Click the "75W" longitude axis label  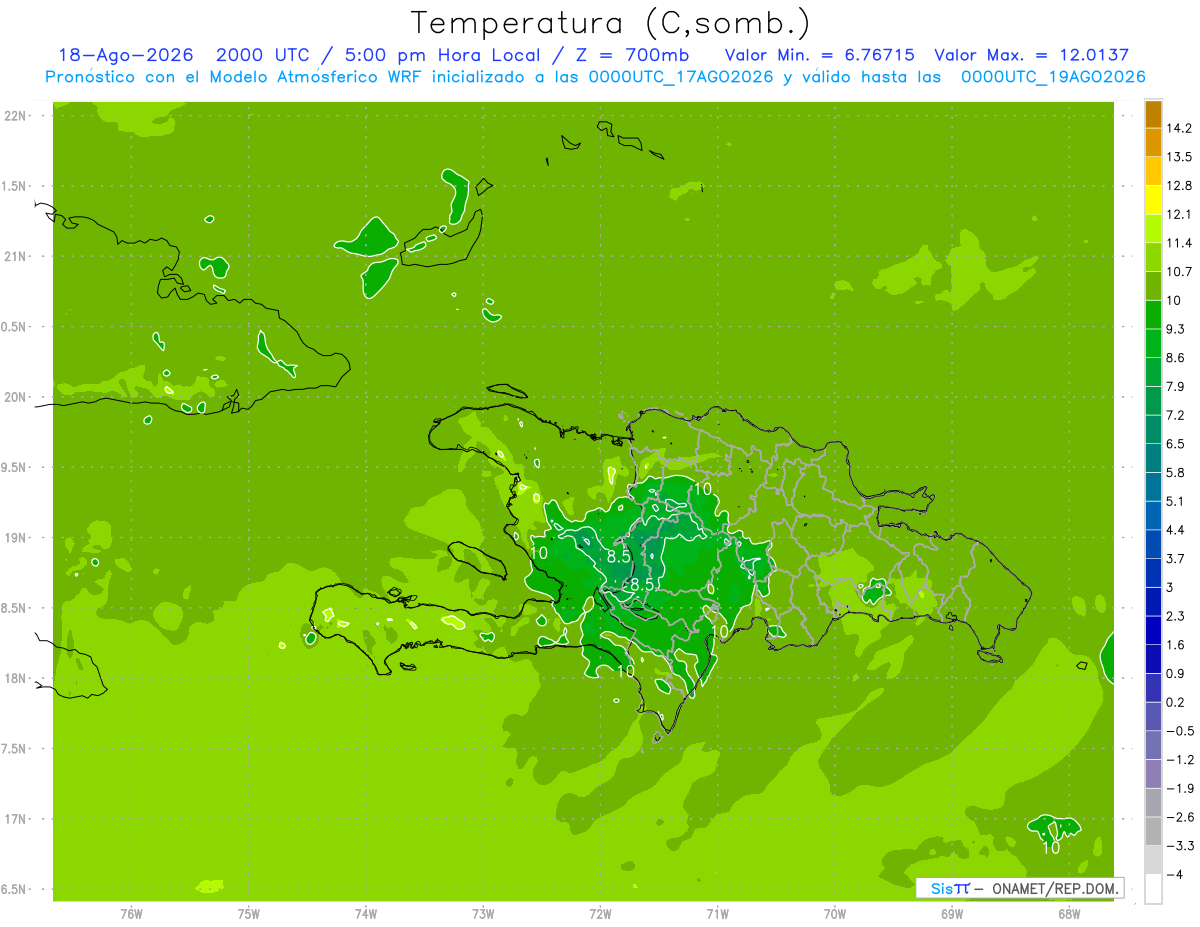pos(248,913)
